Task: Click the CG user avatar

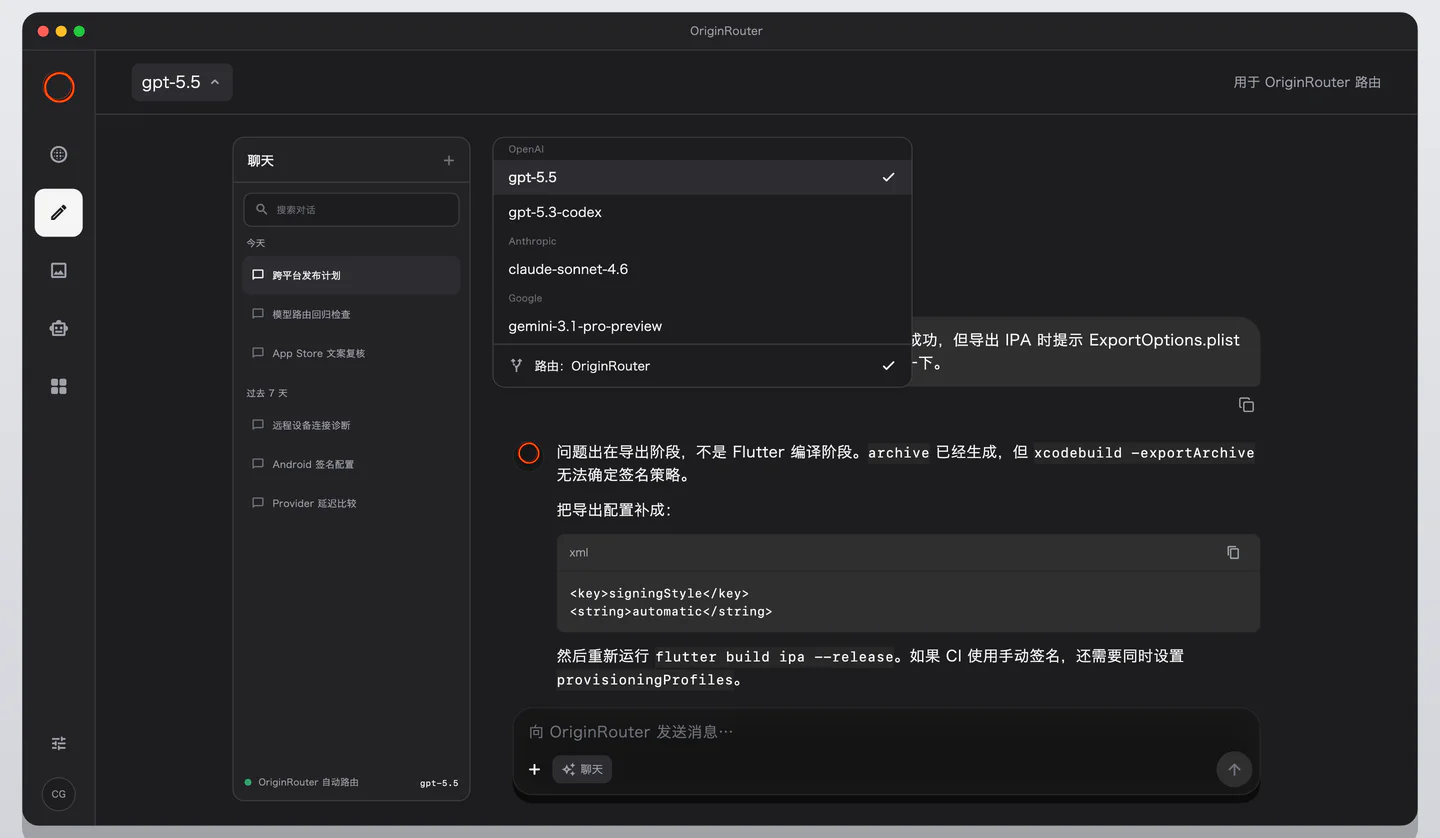Action: point(59,794)
